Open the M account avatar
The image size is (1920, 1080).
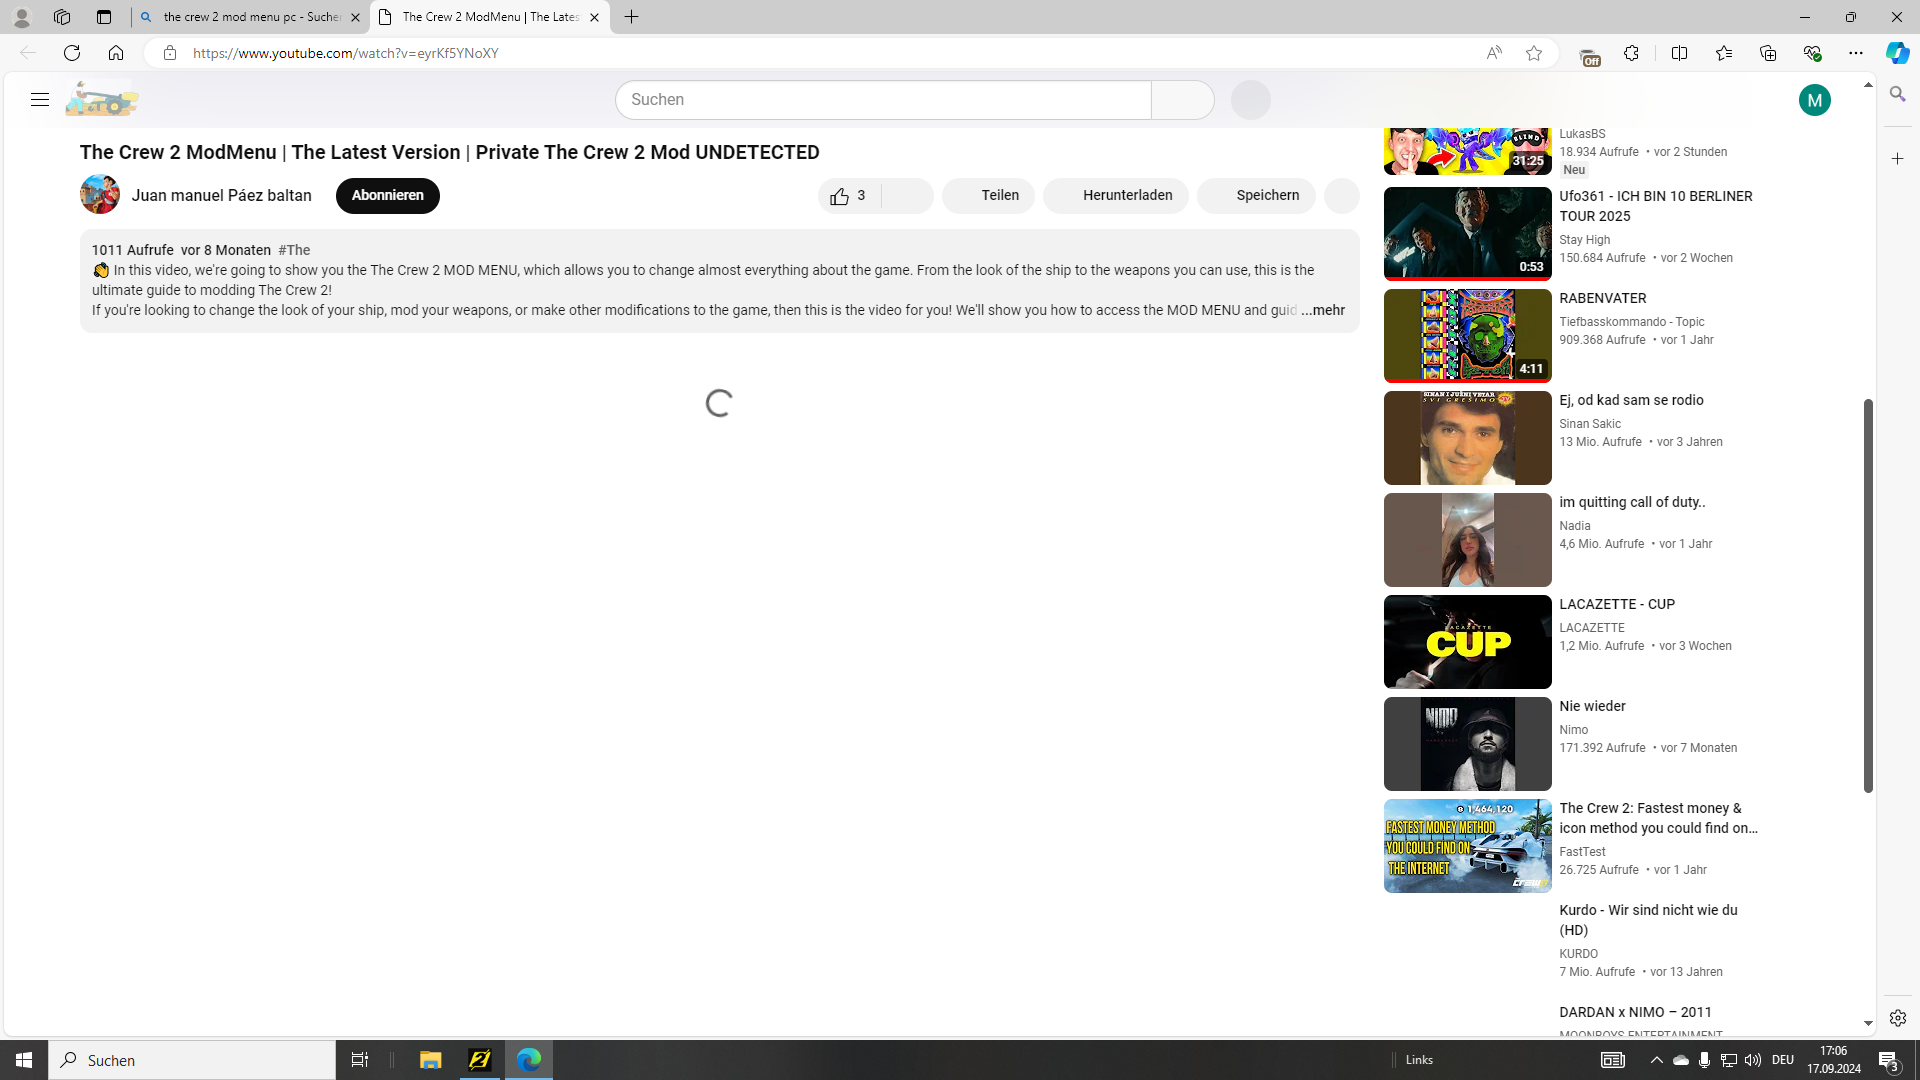coord(1814,100)
